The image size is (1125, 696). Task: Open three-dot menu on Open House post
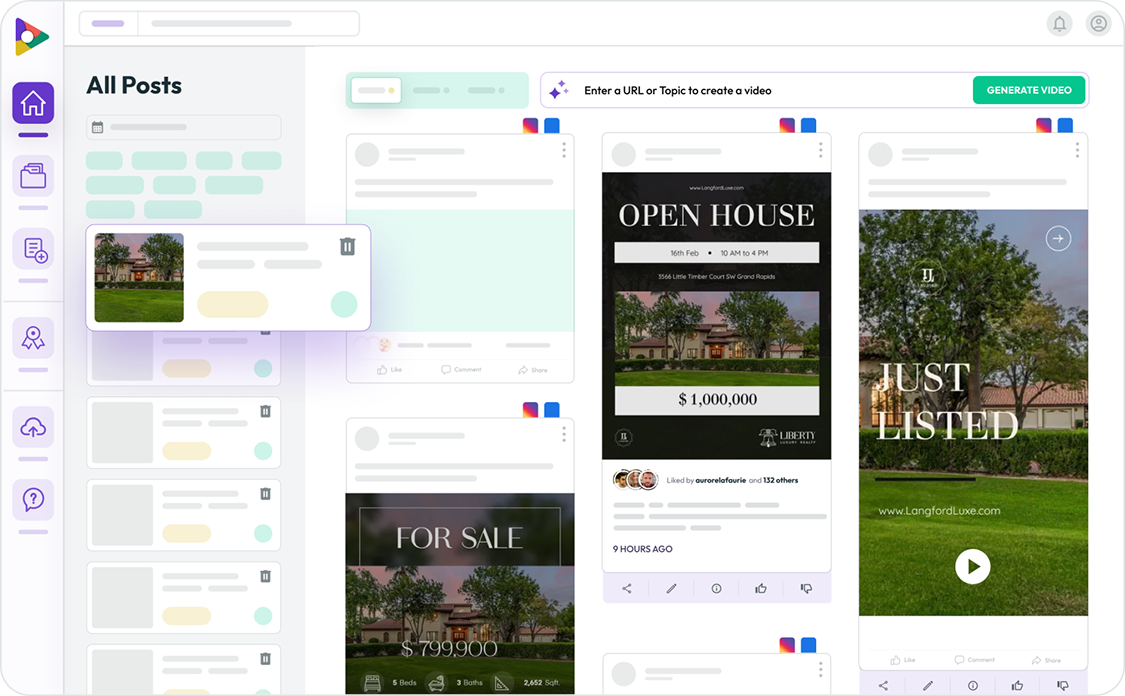pos(821,150)
